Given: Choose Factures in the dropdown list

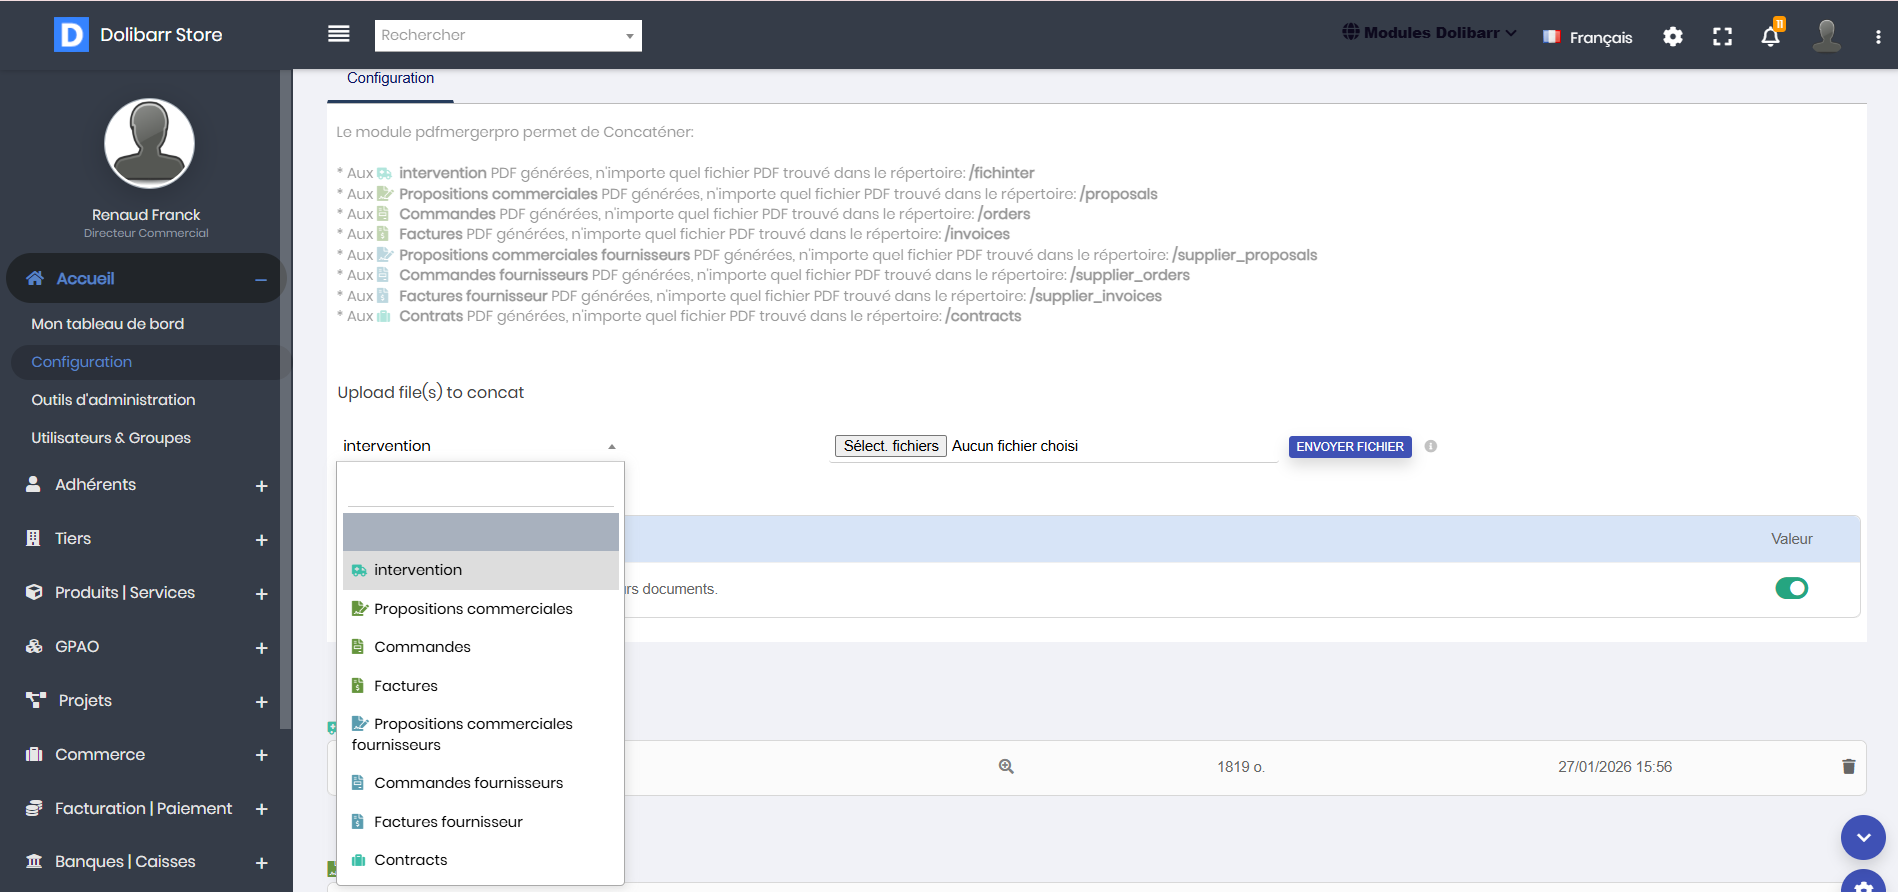Looking at the screenshot, I should (x=481, y=686).
